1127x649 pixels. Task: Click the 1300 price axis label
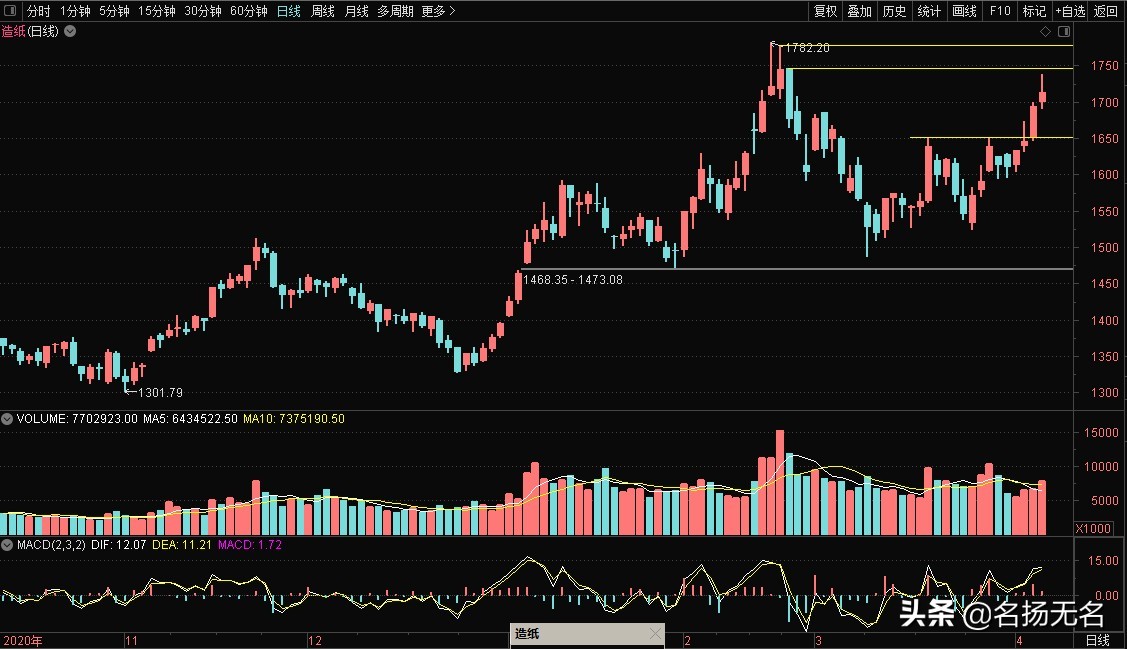pyautogui.click(x=1105, y=392)
